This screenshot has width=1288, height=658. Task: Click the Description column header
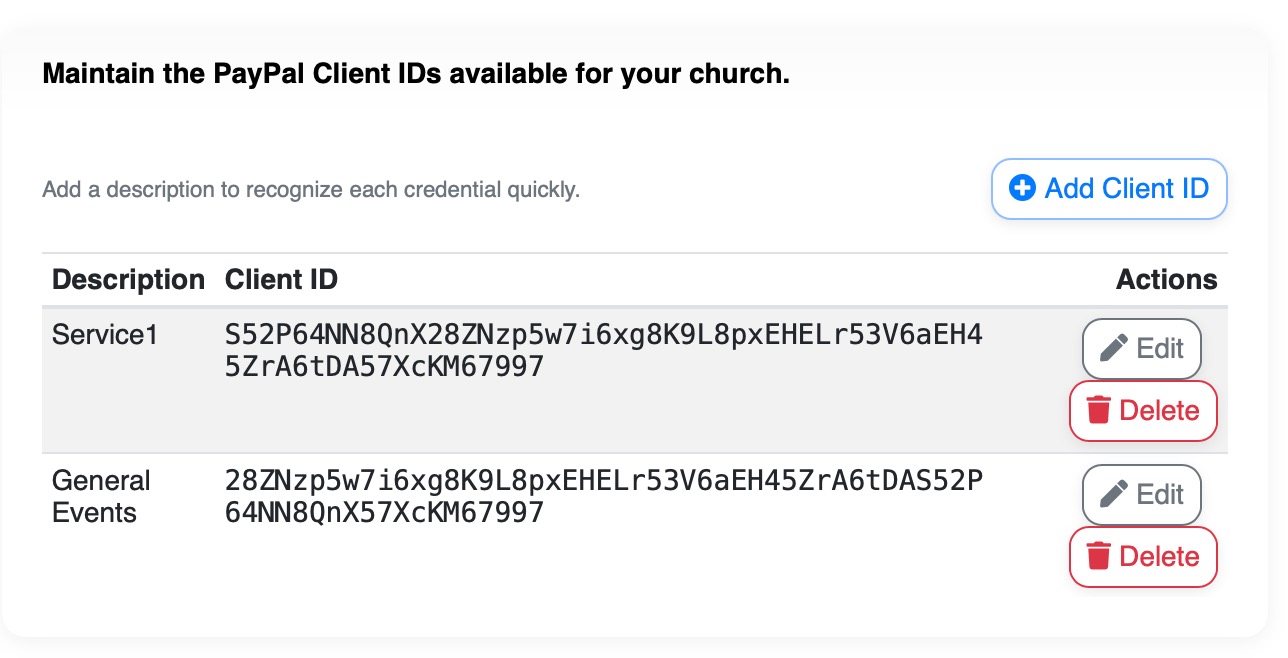[x=128, y=280]
